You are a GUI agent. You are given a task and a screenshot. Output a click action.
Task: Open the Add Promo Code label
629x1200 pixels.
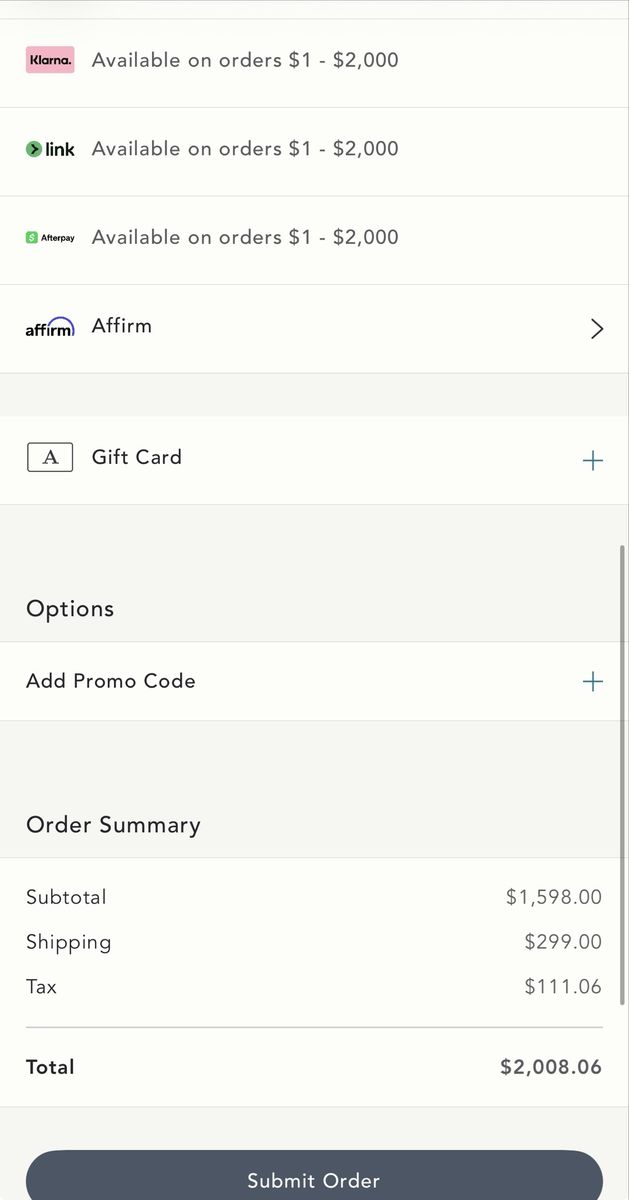[x=111, y=681]
